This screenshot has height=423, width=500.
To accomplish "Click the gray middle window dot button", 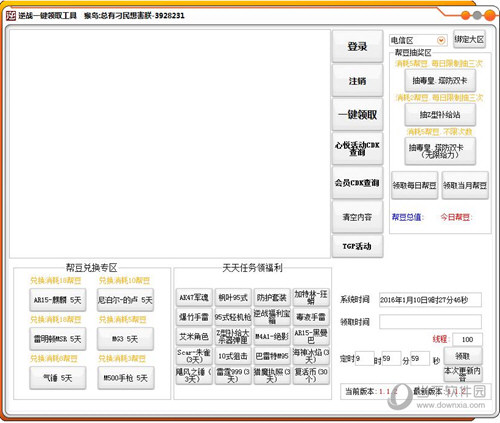I will tap(477, 15).
